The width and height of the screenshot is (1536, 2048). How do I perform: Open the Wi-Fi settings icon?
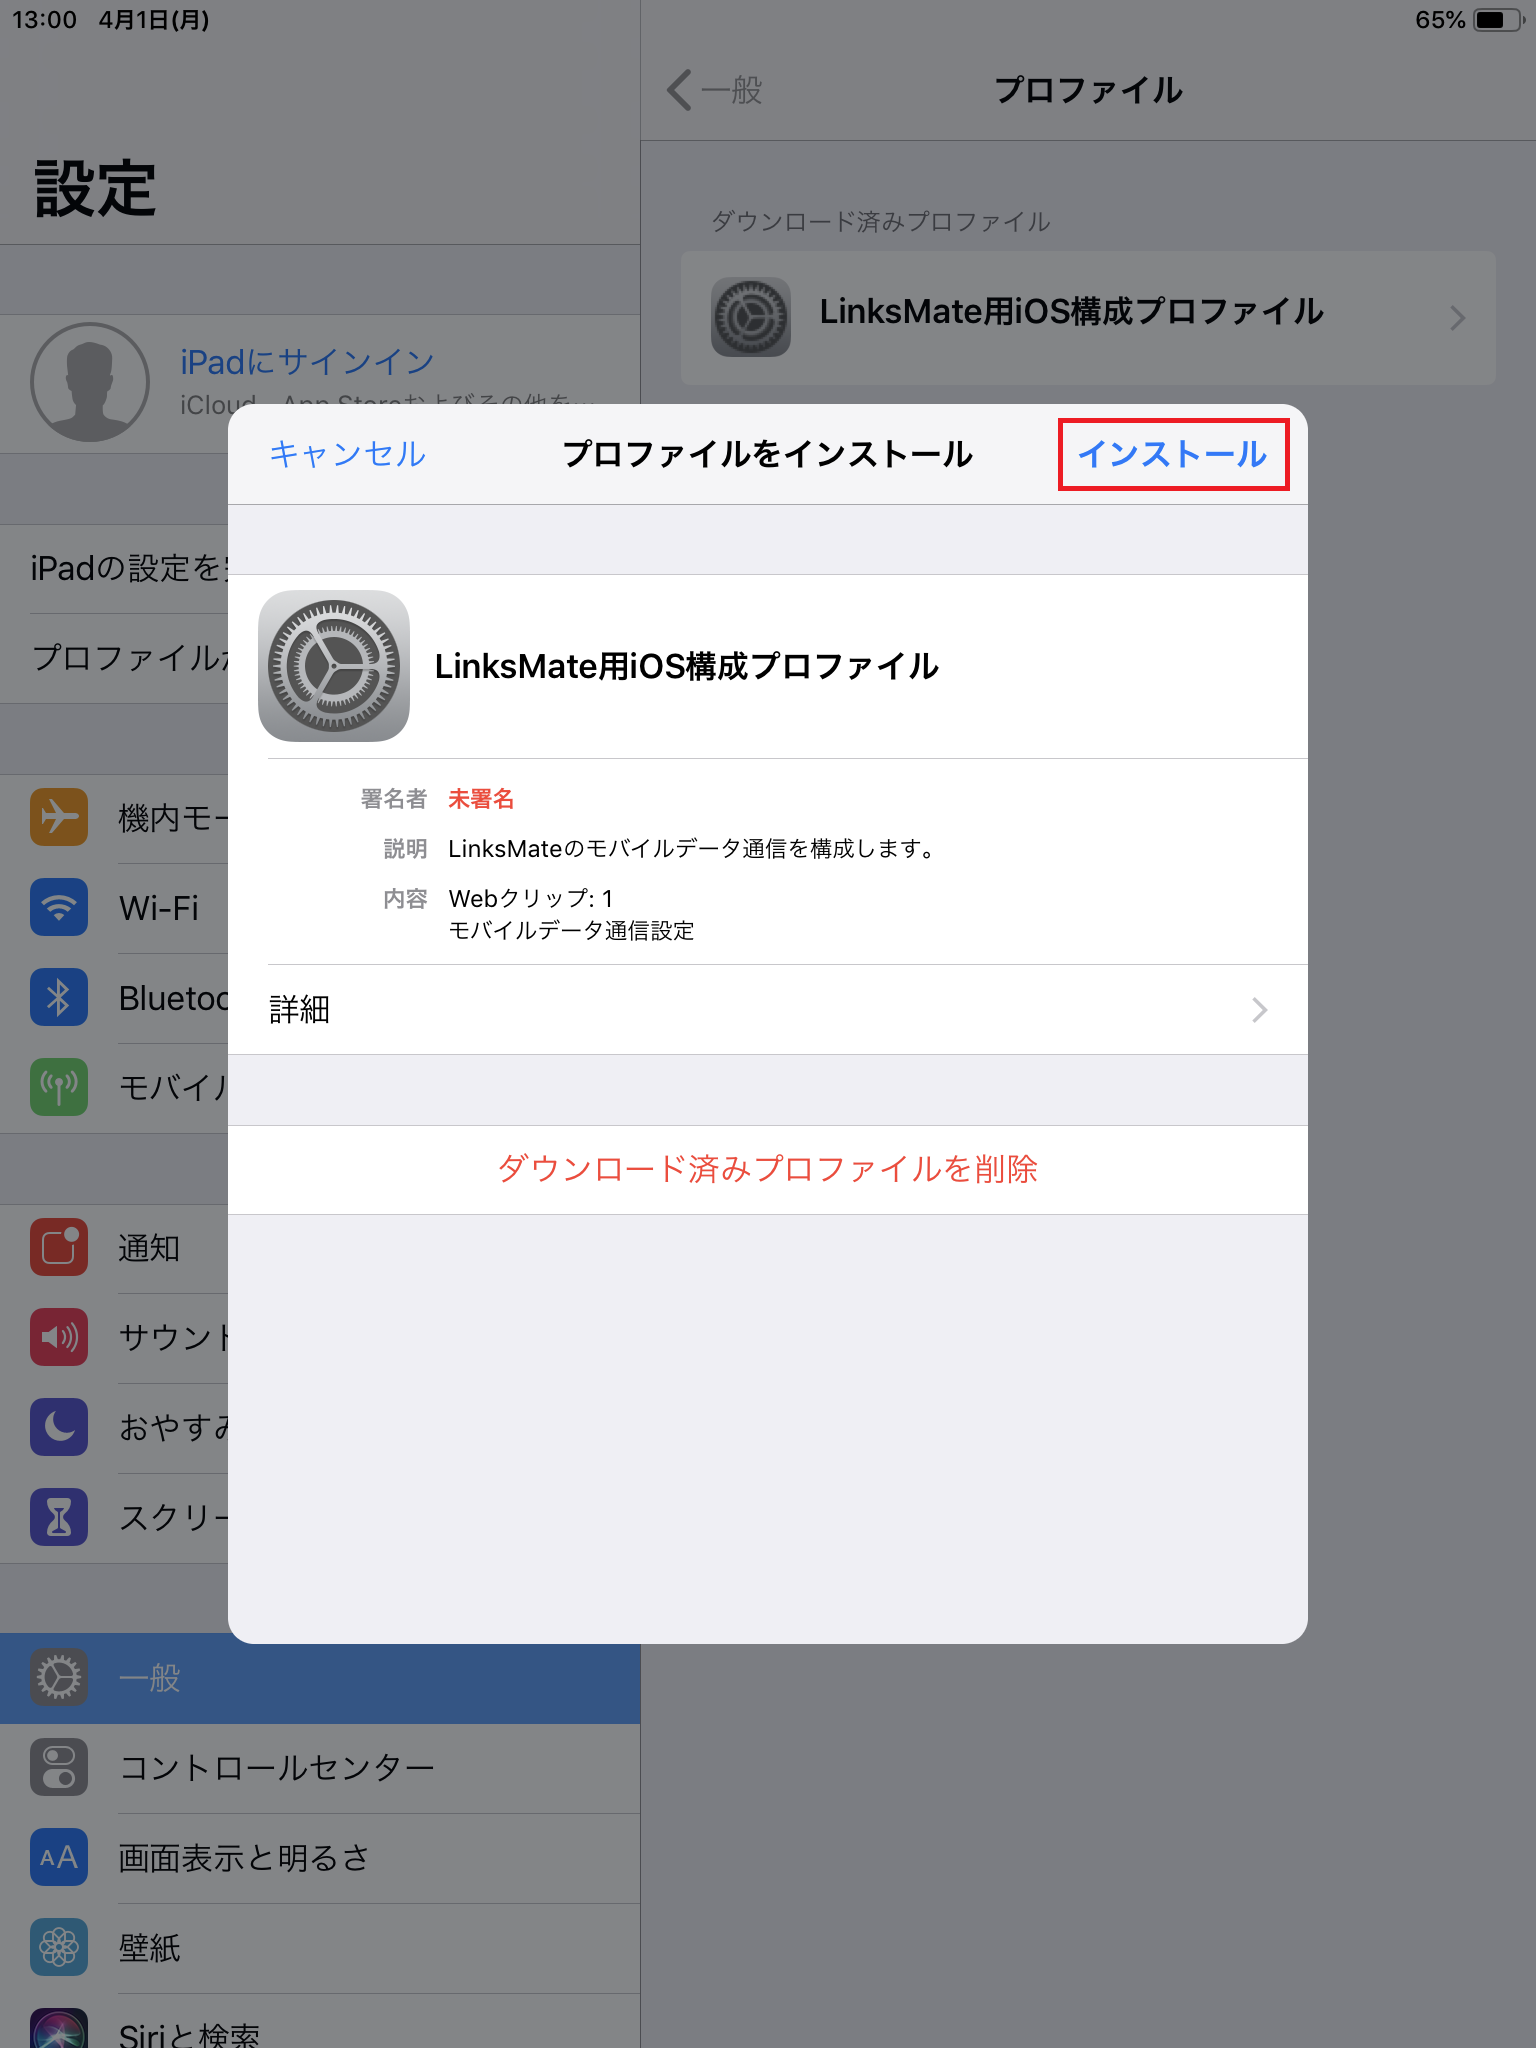(59, 907)
